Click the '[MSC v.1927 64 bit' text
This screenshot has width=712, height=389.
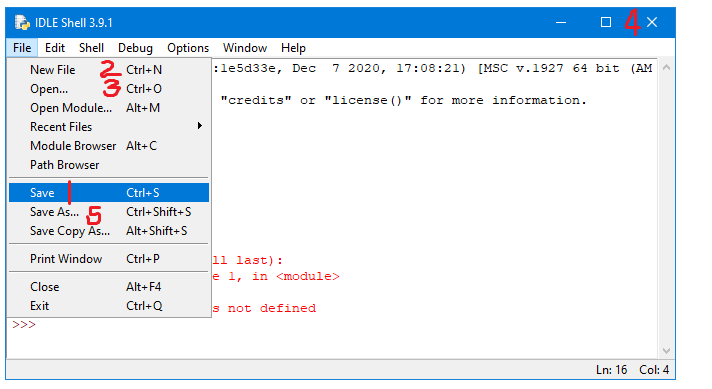tap(549, 69)
